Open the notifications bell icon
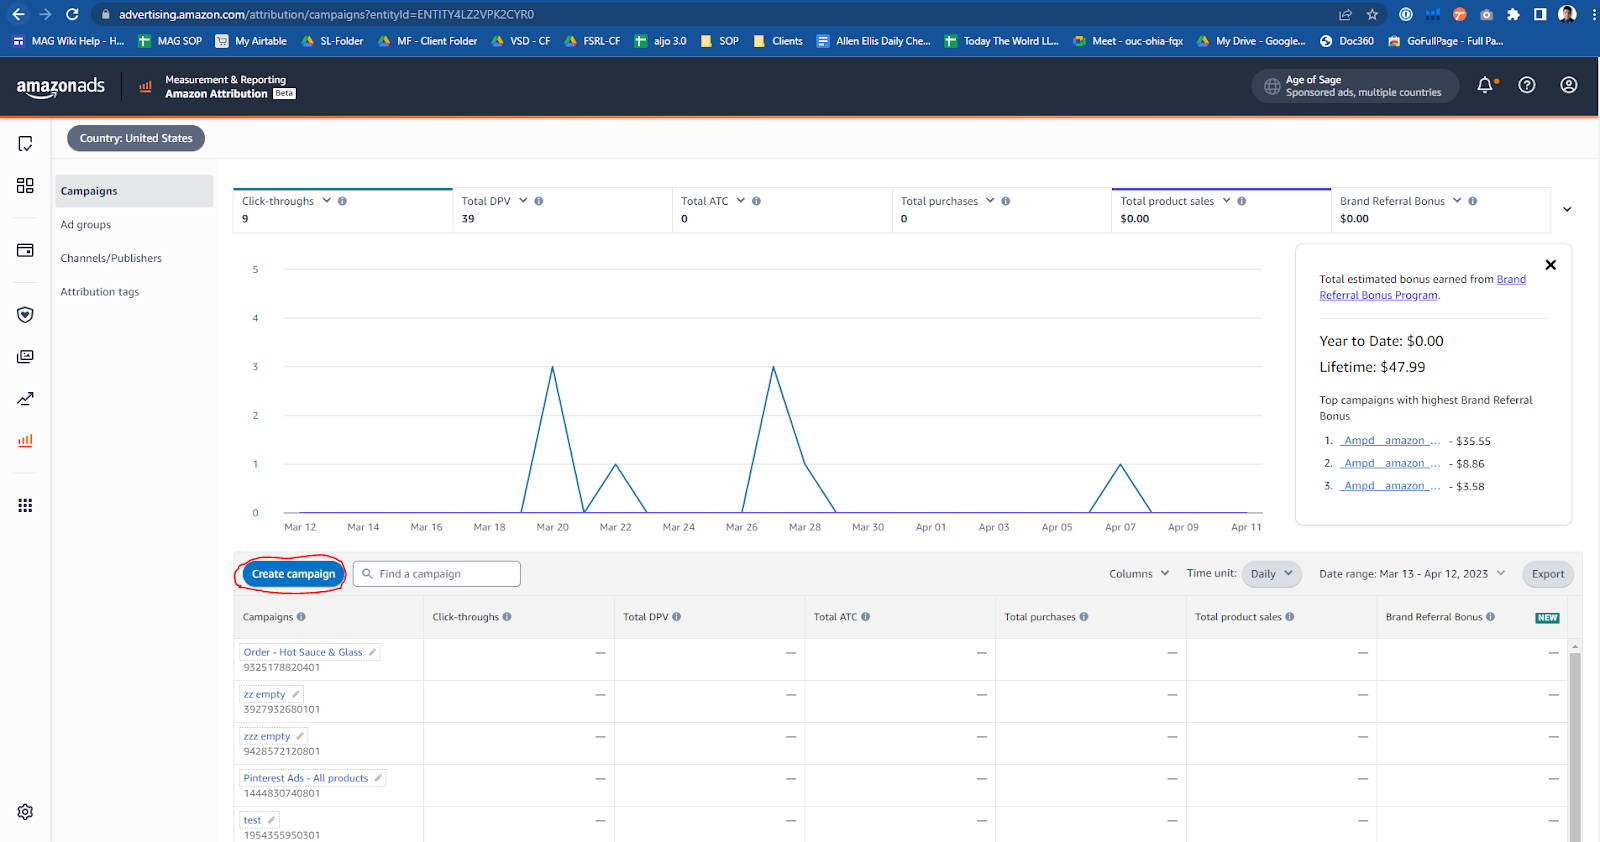The height and width of the screenshot is (842, 1600). point(1486,85)
